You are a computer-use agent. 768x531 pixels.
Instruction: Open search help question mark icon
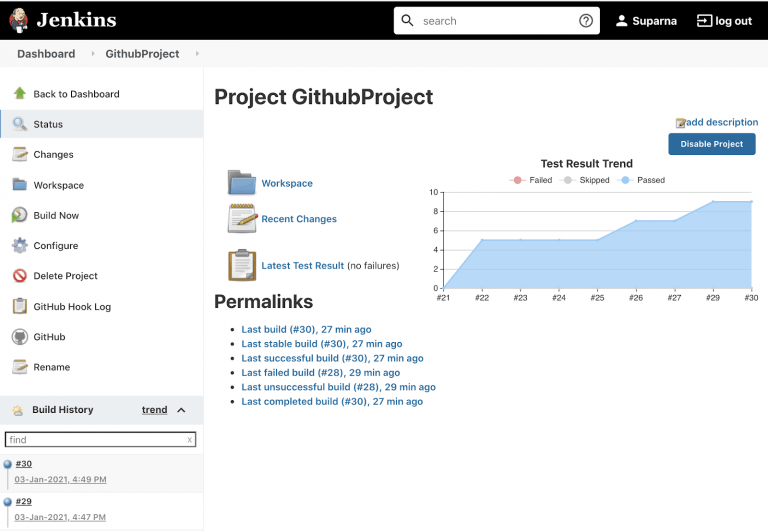click(x=586, y=21)
